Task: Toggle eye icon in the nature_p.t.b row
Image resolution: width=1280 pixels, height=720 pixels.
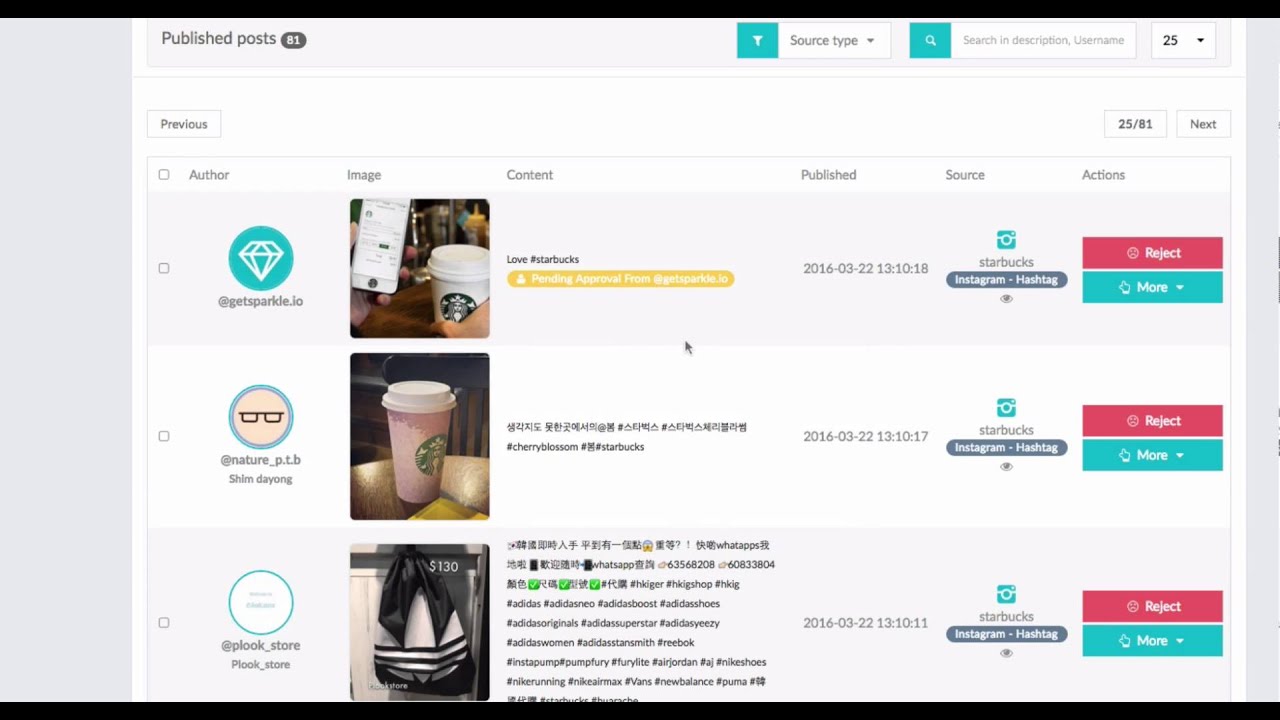Action: 1006,467
